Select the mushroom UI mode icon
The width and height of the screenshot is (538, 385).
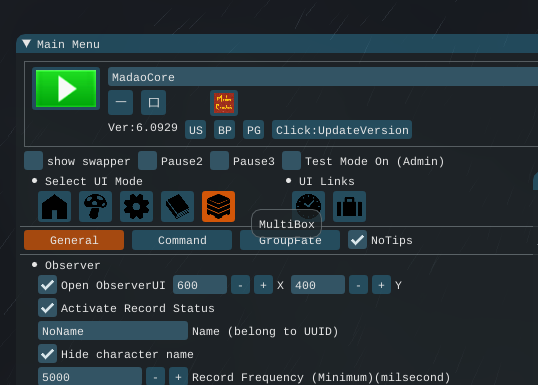(95, 207)
